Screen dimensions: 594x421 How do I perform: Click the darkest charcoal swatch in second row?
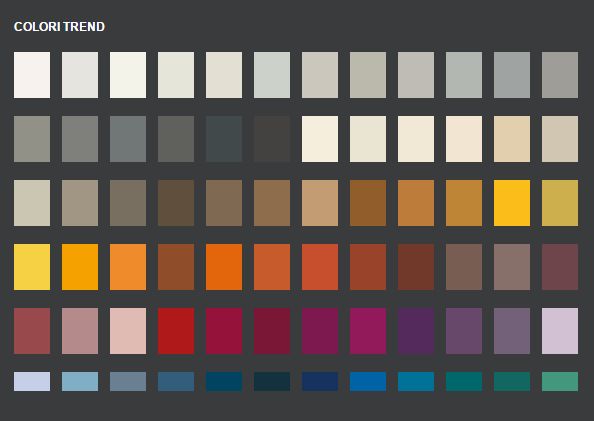pos(272,139)
